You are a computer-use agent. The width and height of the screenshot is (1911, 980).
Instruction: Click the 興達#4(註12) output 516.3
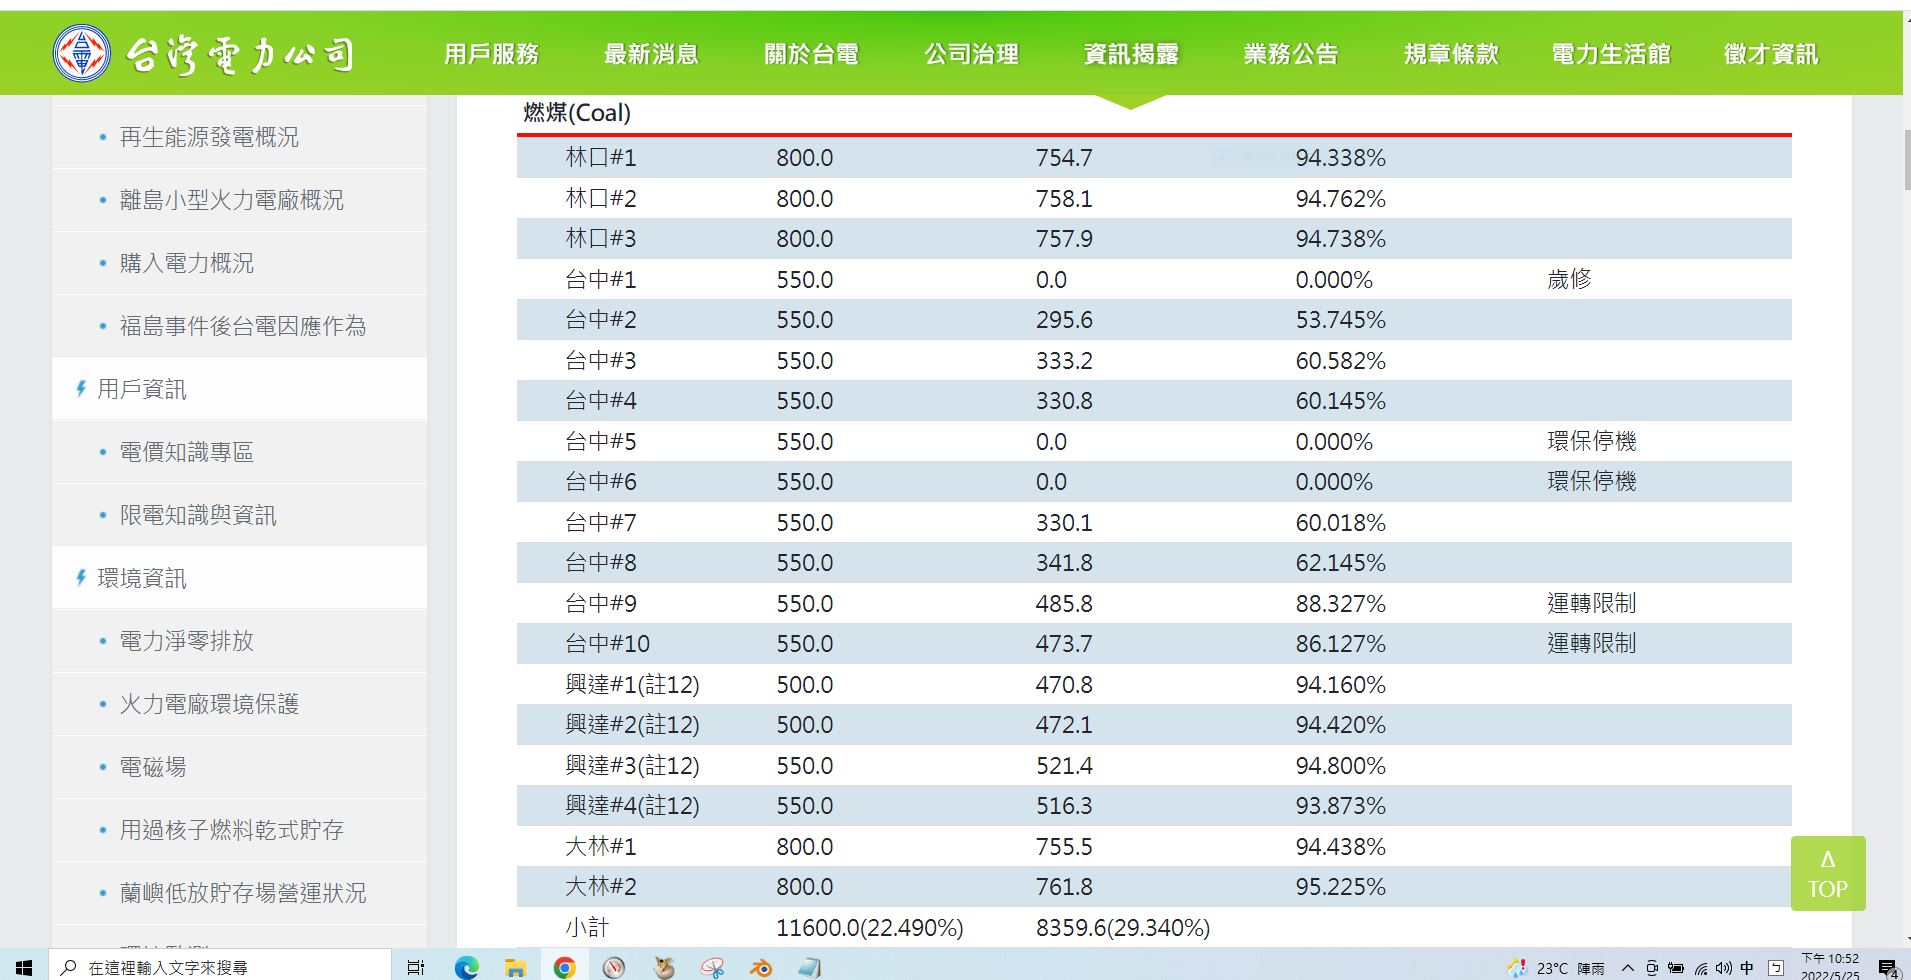click(x=1064, y=806)
